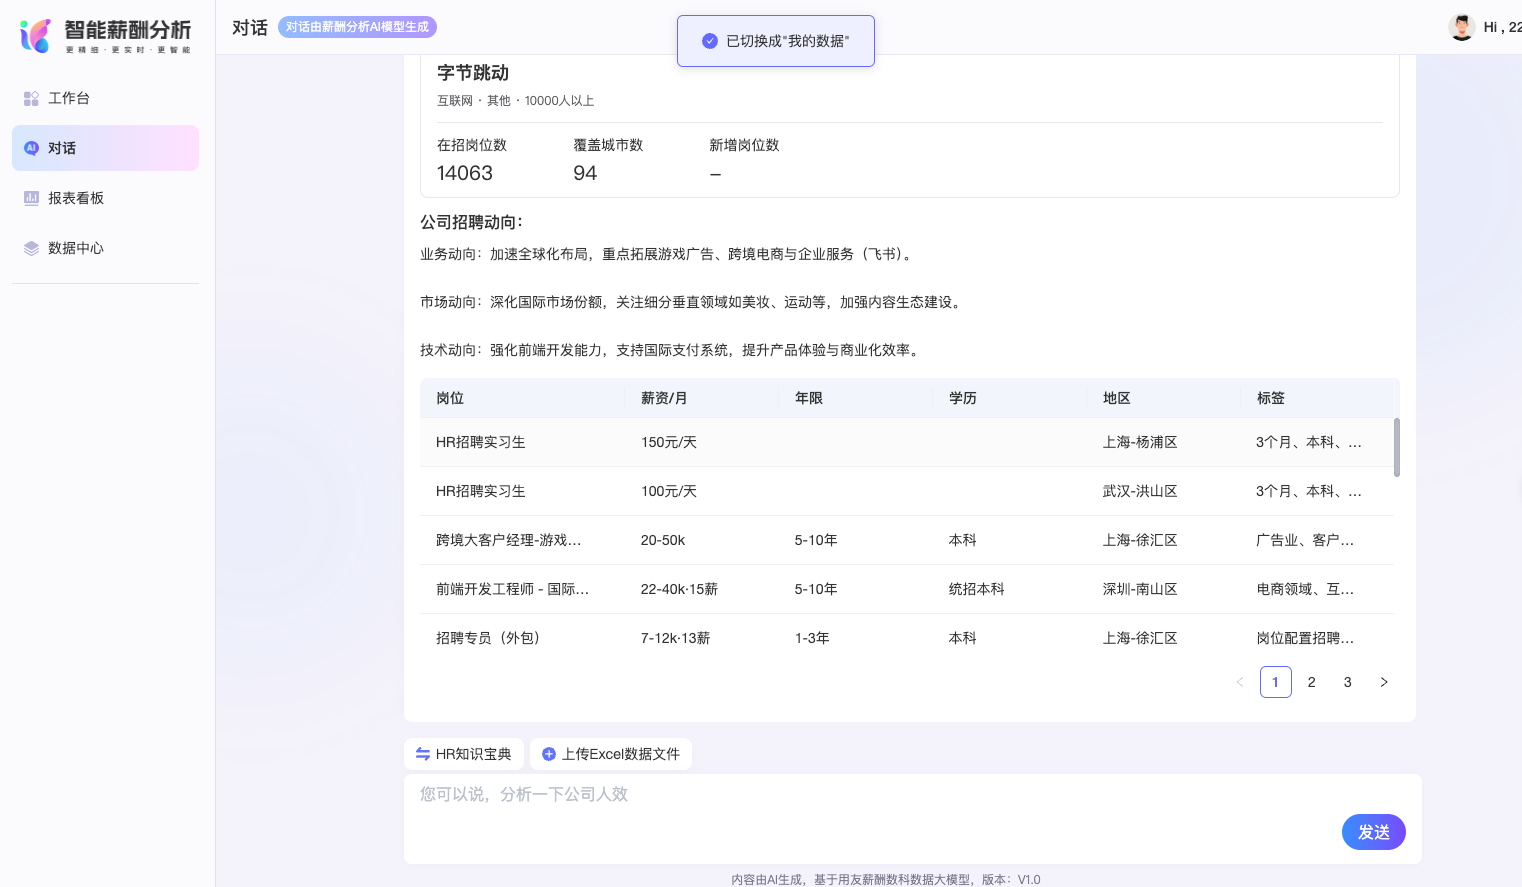Go to pagination page 3
1522x887 pixels.
coord(1347,682)
